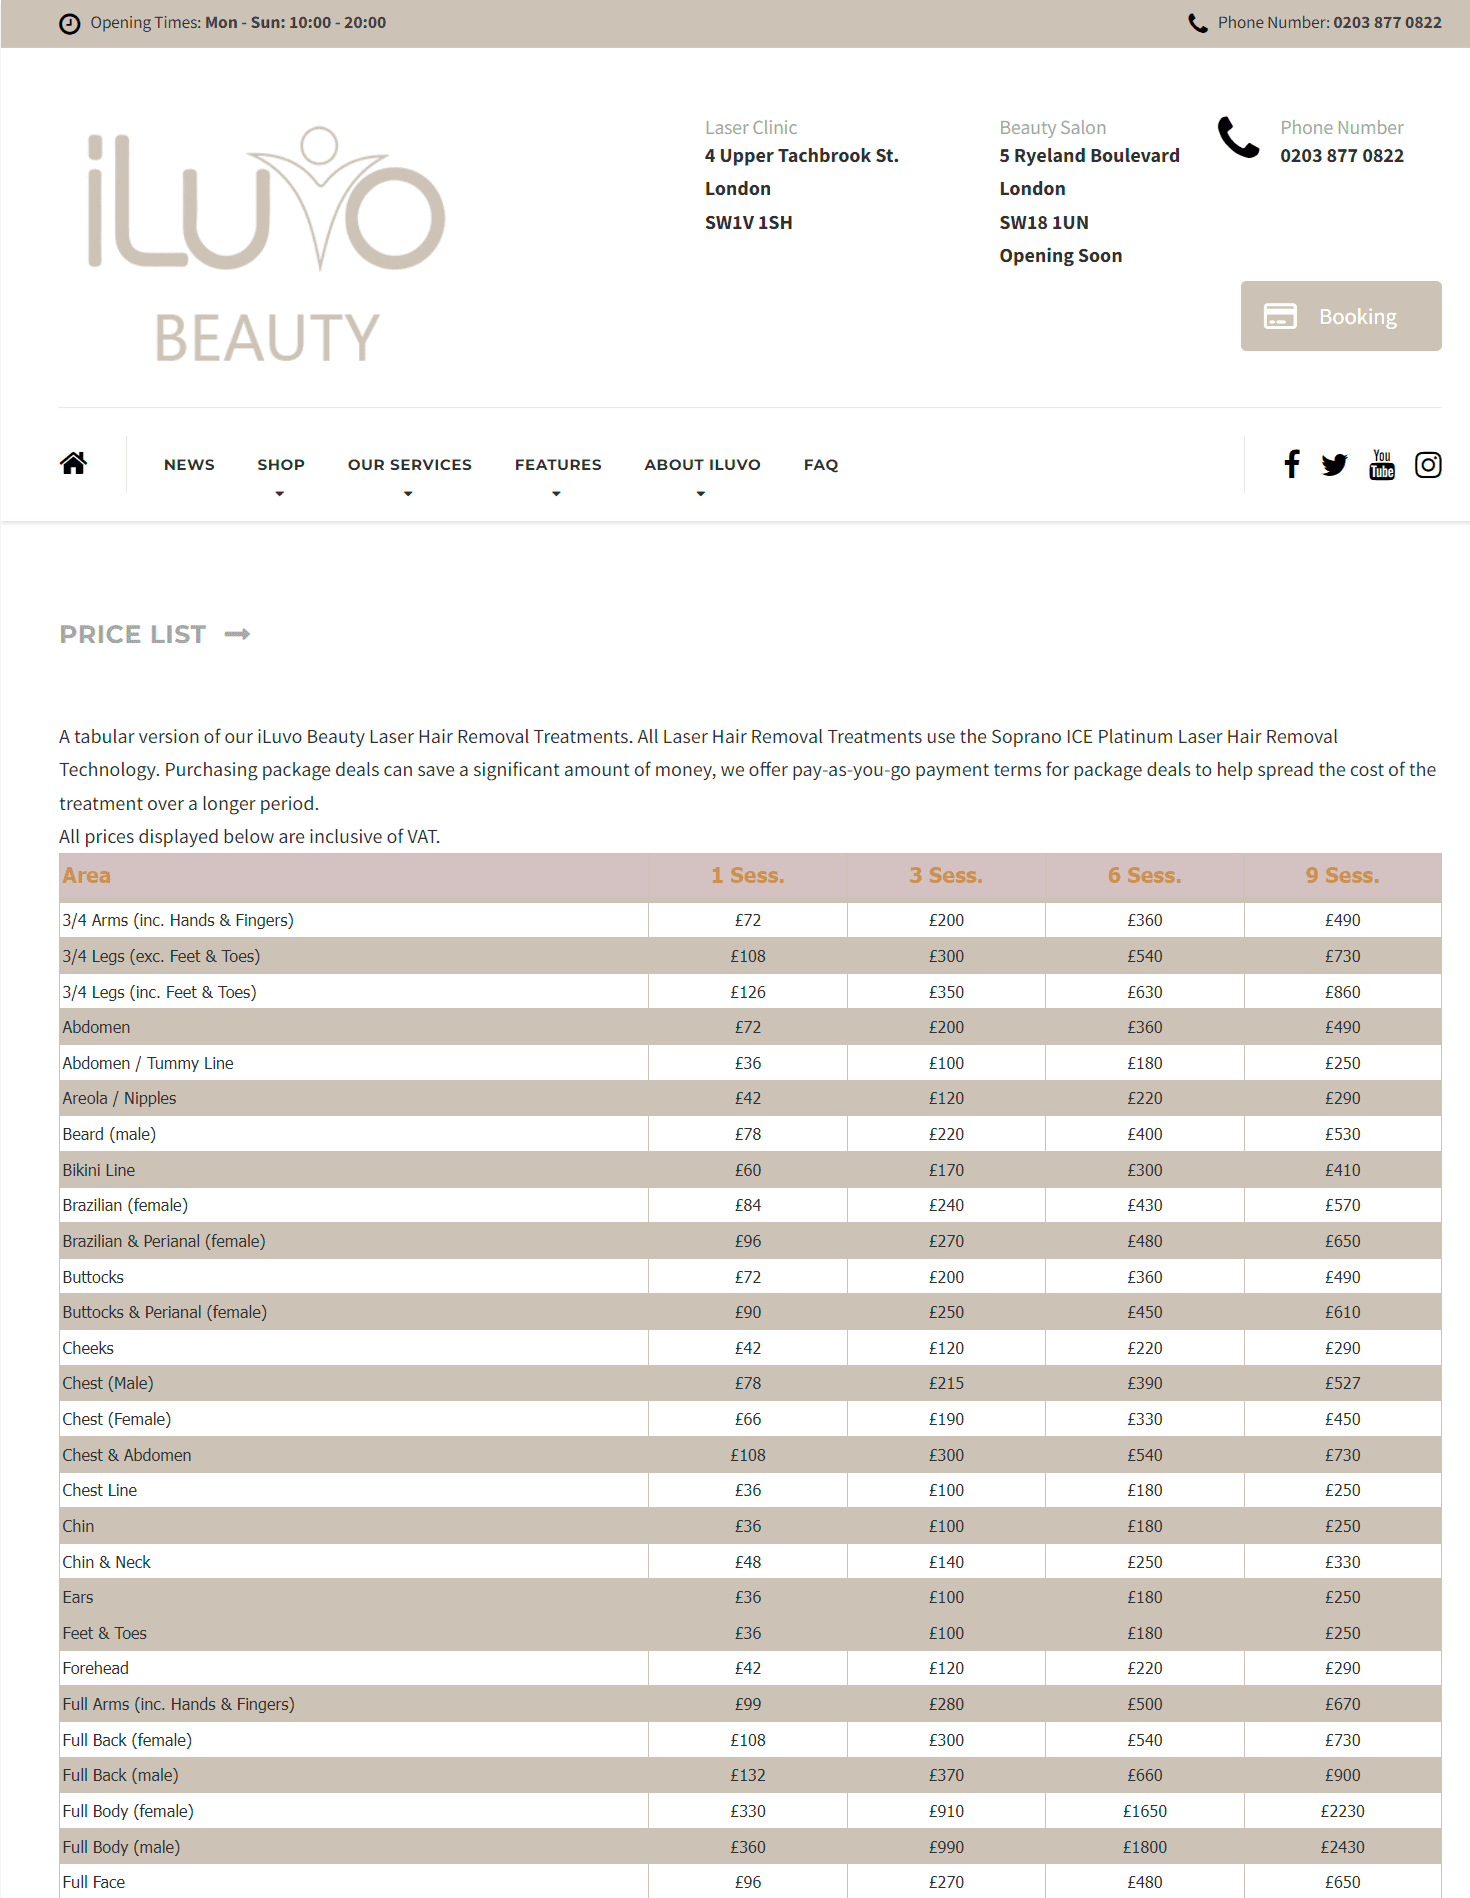Click the Laser Clinic address 4 Upper Tachbrook St.
The image size is (1470, 1898).
point(802,155)
